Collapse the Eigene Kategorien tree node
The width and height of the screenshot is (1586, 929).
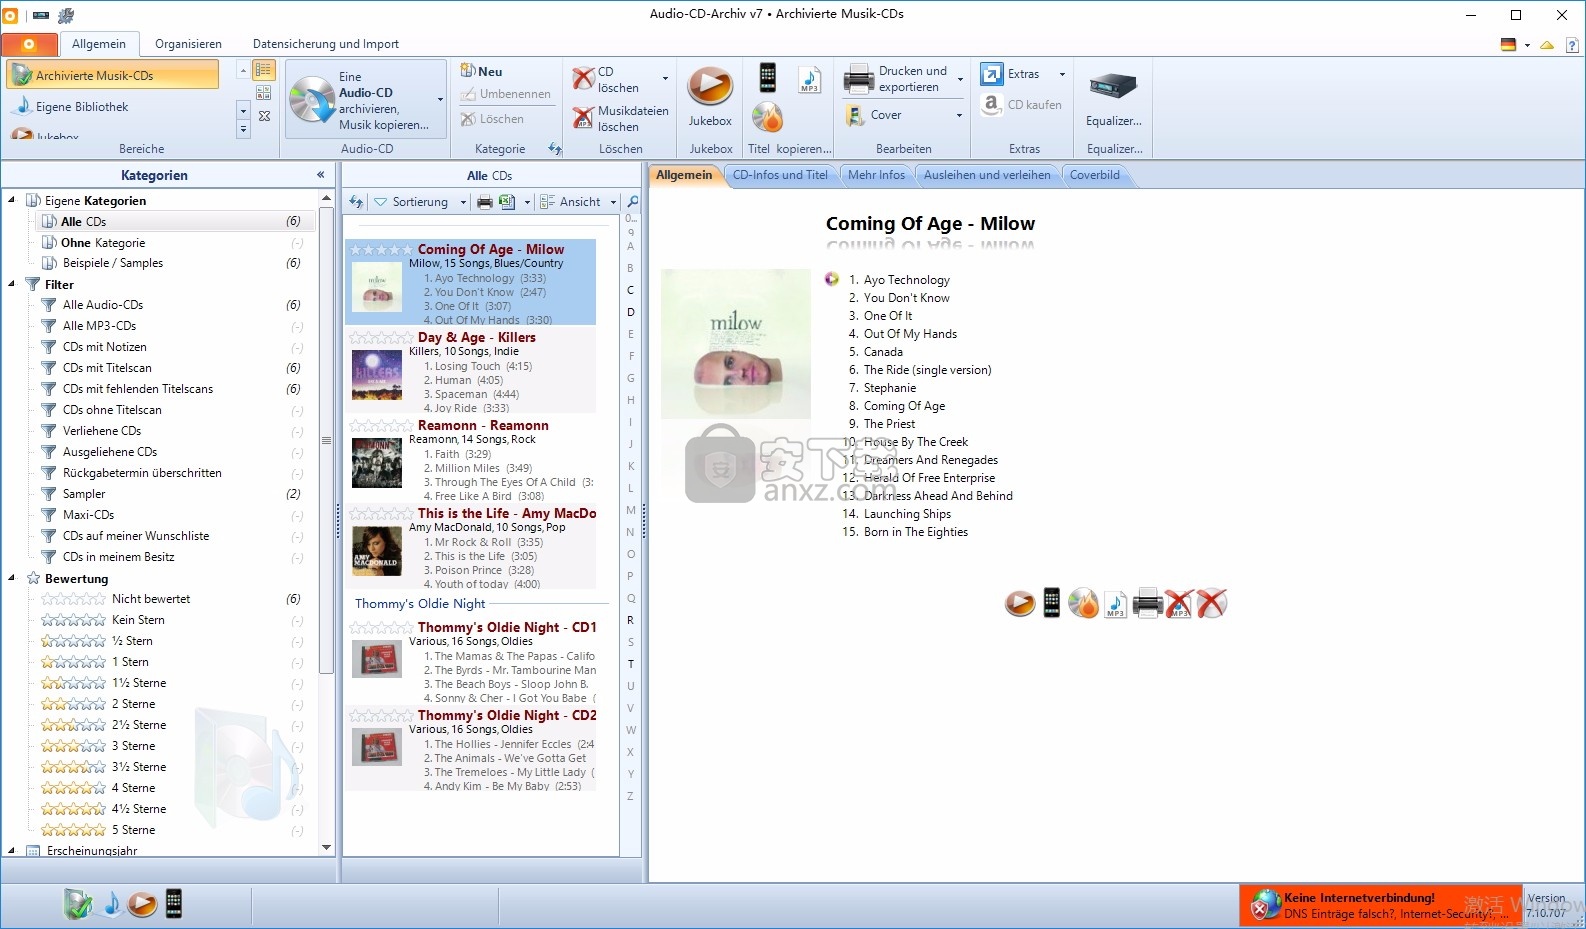(12, 200)
